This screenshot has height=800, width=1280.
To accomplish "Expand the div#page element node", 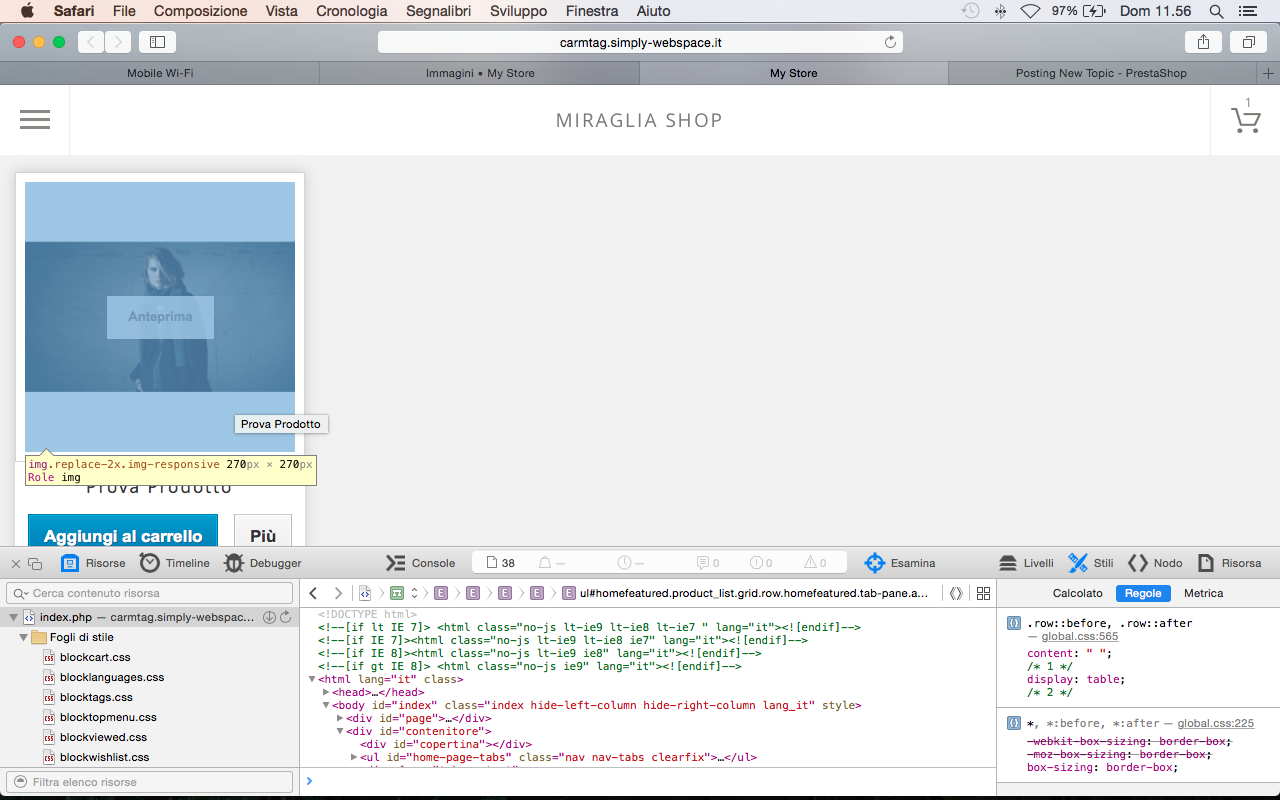I will pos(340,718).
